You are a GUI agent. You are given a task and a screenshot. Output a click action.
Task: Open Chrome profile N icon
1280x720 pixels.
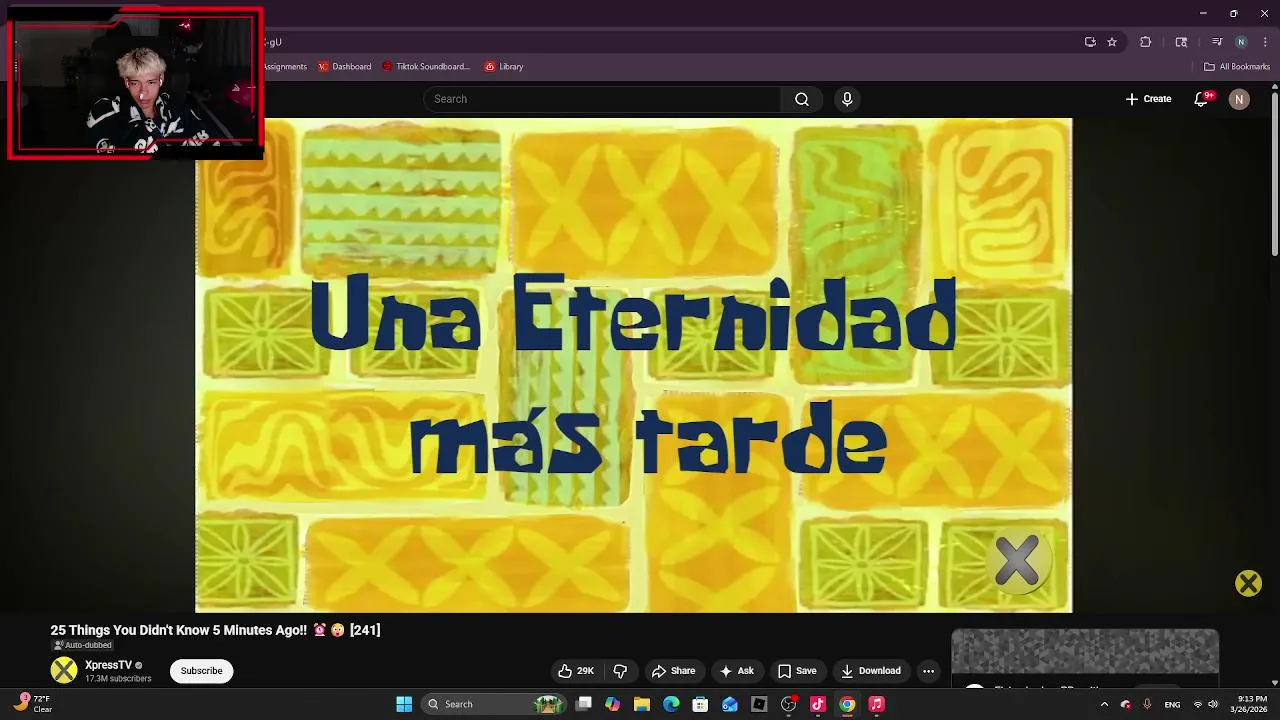[1241, 42]
